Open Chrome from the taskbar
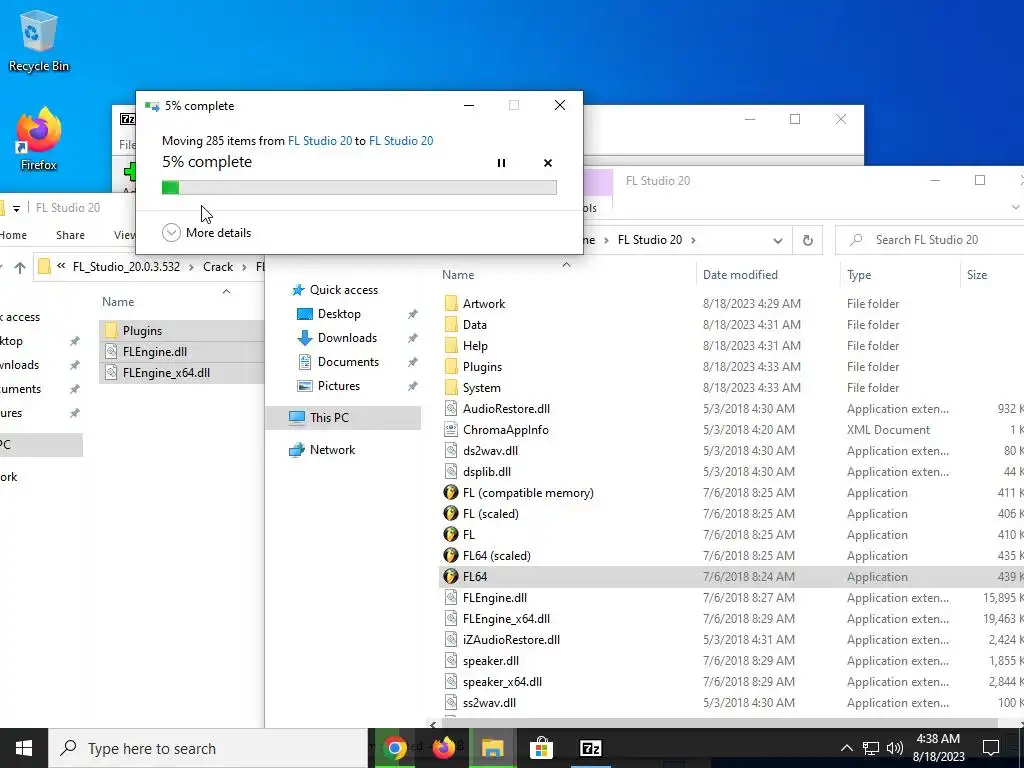 (394, 748)
